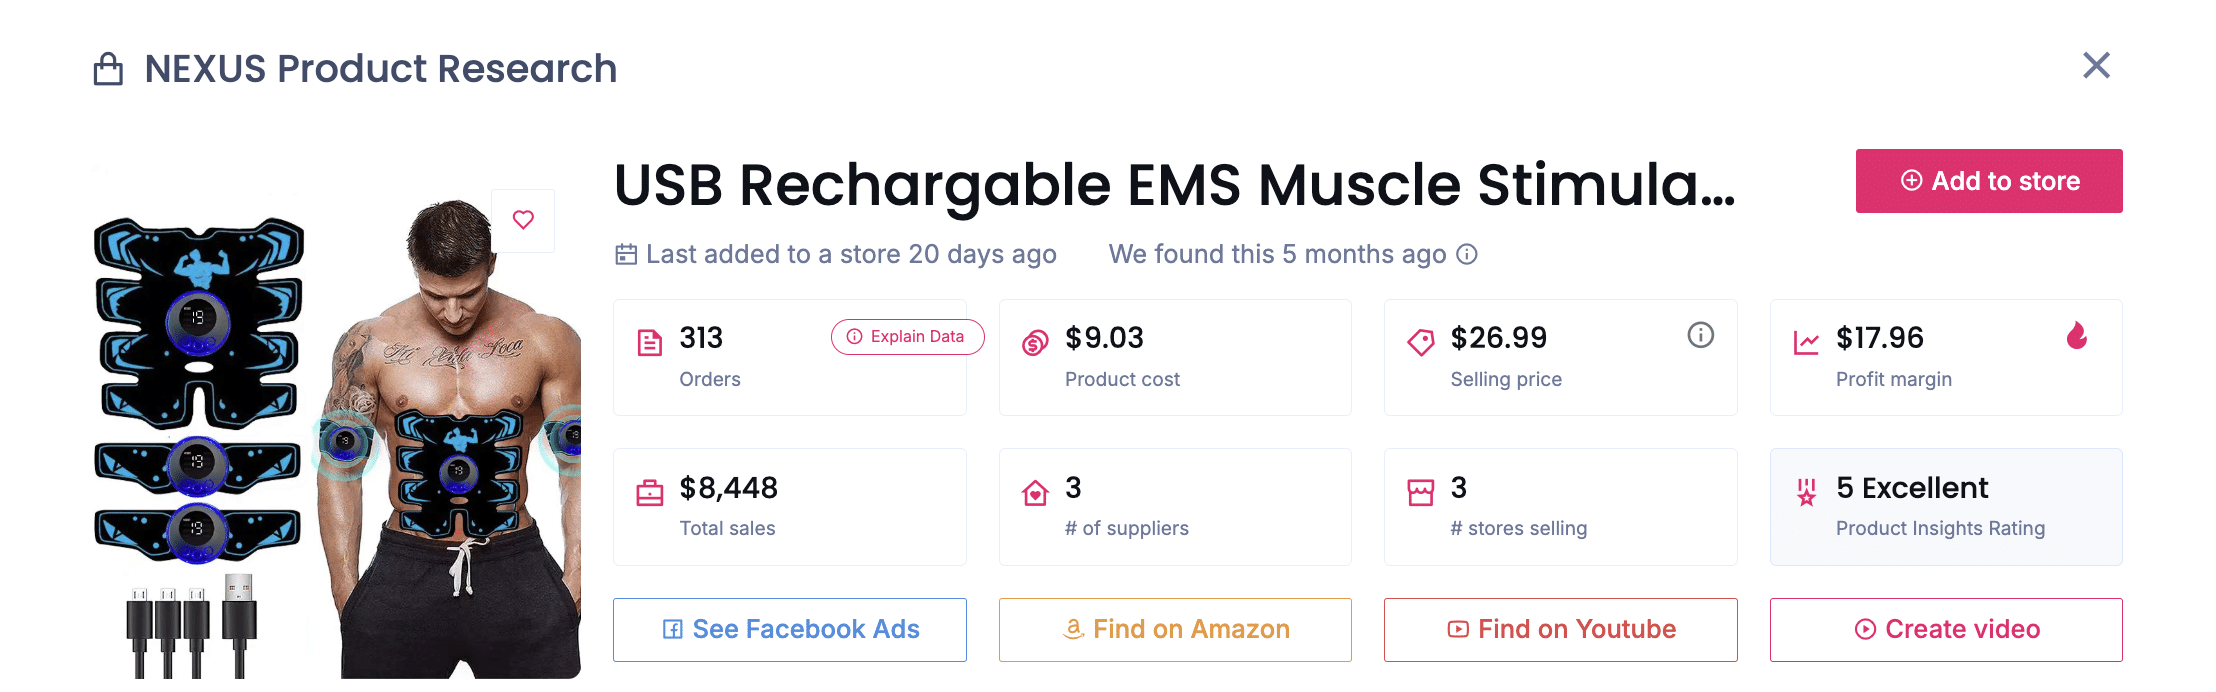
Task: Click the info icon after 'found this 5 months ago'
Action: point(1467,254)
